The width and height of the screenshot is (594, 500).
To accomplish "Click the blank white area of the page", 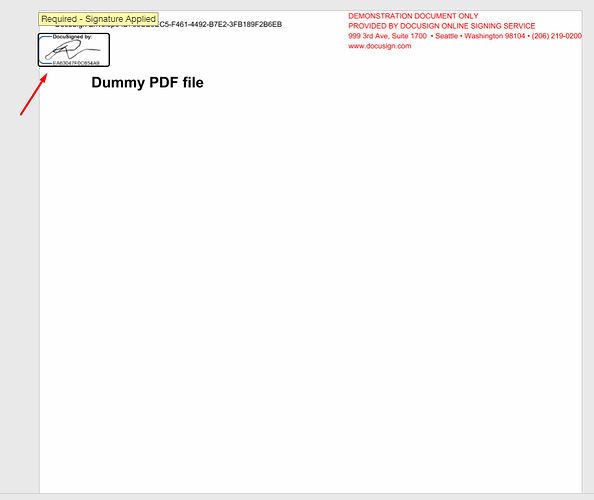I will [x=311, y=265].
